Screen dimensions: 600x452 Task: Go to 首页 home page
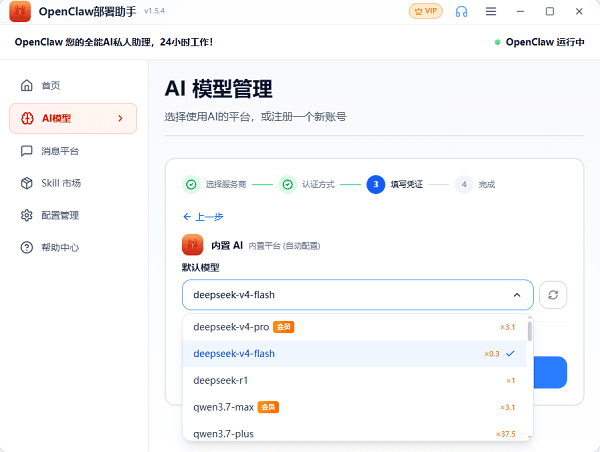(73, 85)
